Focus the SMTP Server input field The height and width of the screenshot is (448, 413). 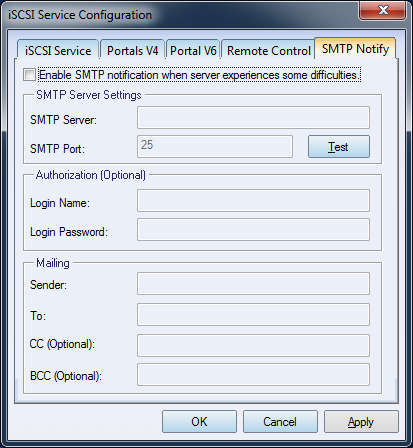click(x=253, y=118)
